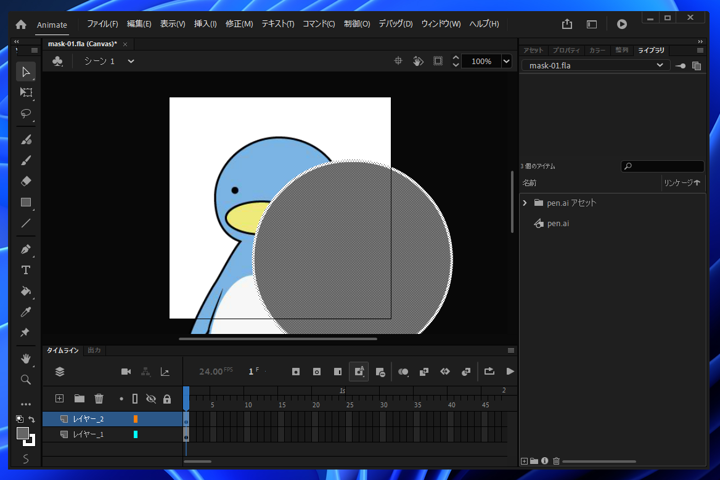The height and width of the screenshot is (480, 720).
Task: Select the Eraser tool
Action: (x=26, y=181)
